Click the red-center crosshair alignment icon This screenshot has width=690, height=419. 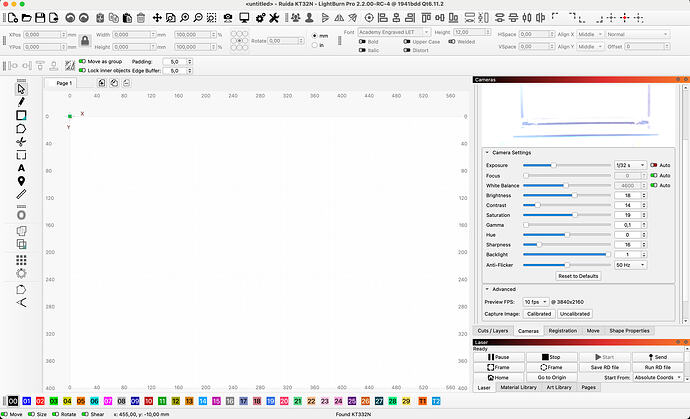click(625, 18)
